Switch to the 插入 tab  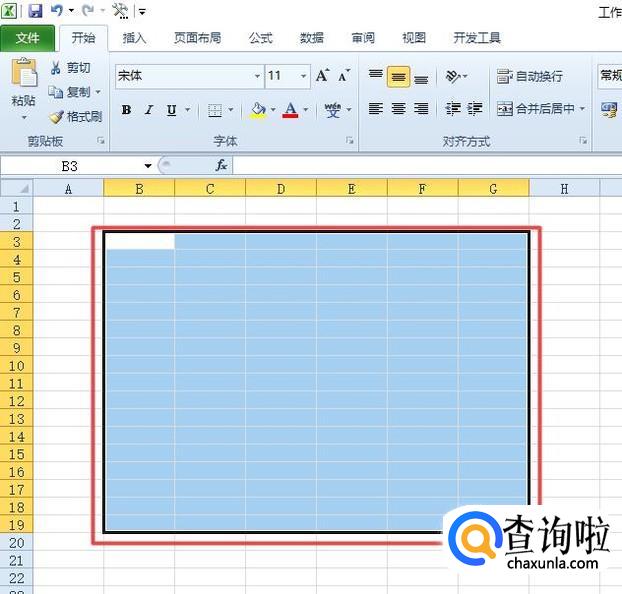pos(134,38)
